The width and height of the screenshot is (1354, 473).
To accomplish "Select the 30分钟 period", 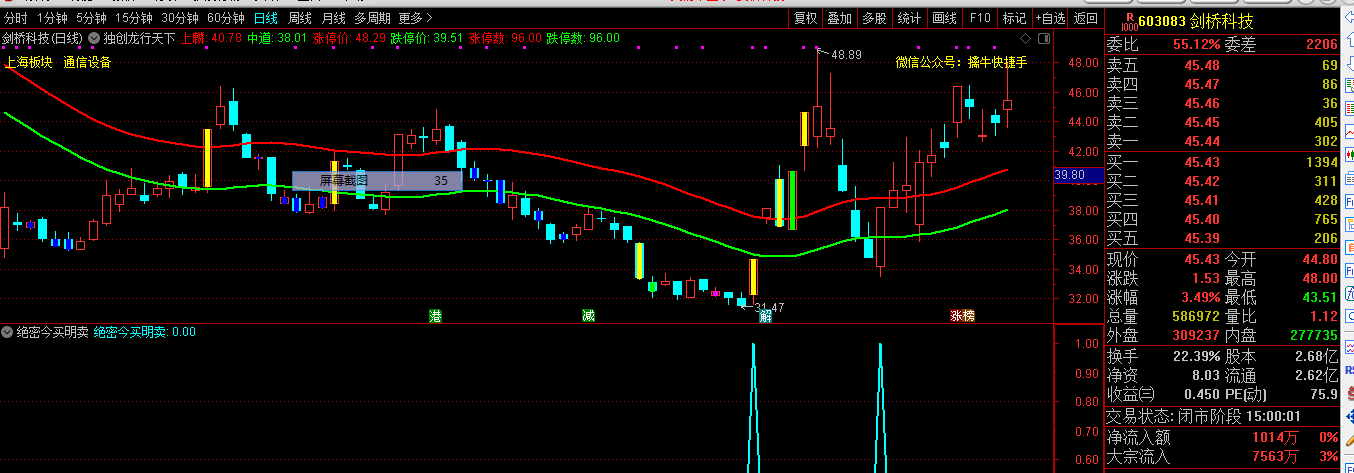I will [x=180, y=18].
